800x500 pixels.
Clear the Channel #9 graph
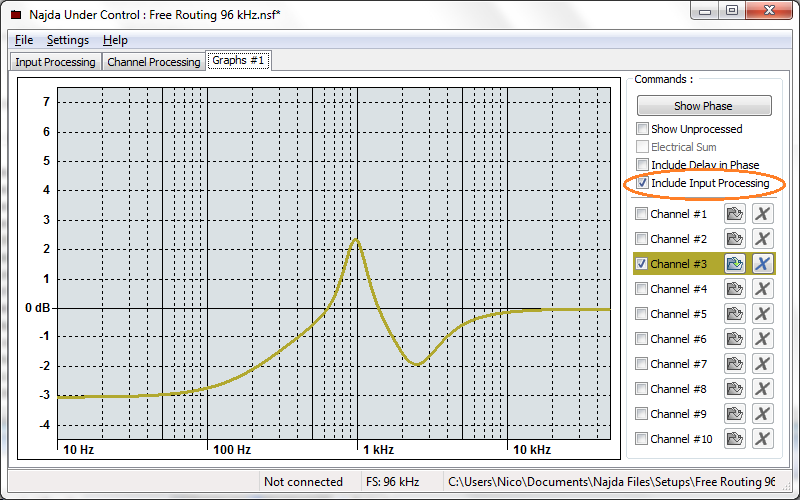pyautogui.click(x=762, y=414)
